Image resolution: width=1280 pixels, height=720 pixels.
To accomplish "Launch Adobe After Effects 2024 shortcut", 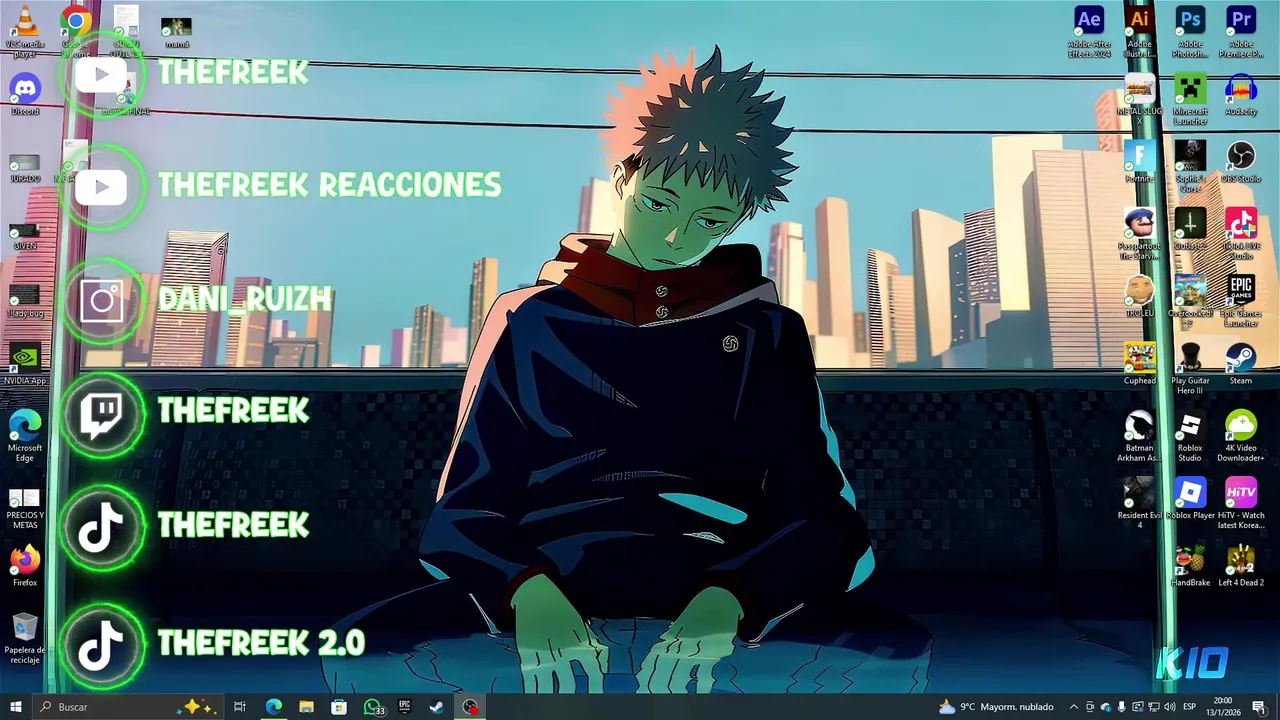I will 1088,30.
